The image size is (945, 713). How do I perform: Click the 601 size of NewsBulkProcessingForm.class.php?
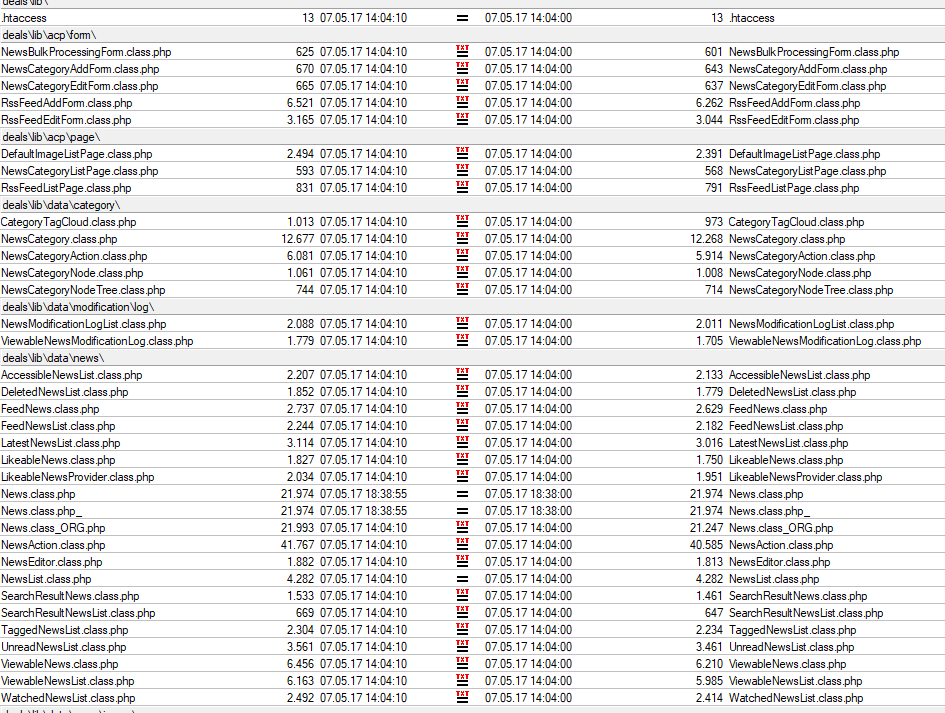click(x=714, y=52)
